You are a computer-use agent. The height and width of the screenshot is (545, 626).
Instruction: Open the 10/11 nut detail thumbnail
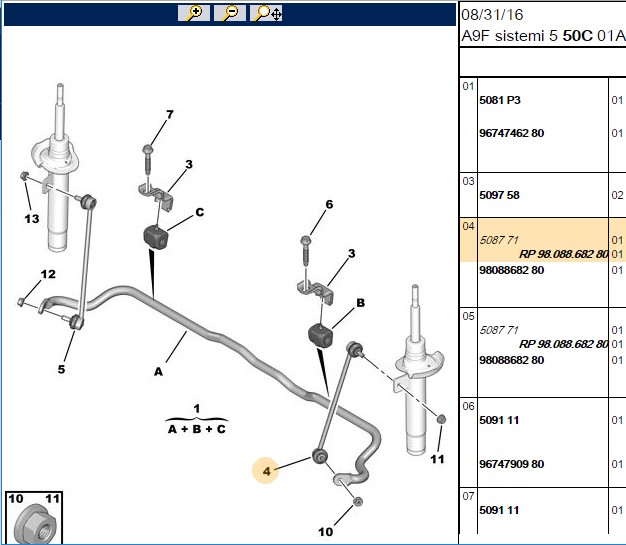tap(34, 518)
